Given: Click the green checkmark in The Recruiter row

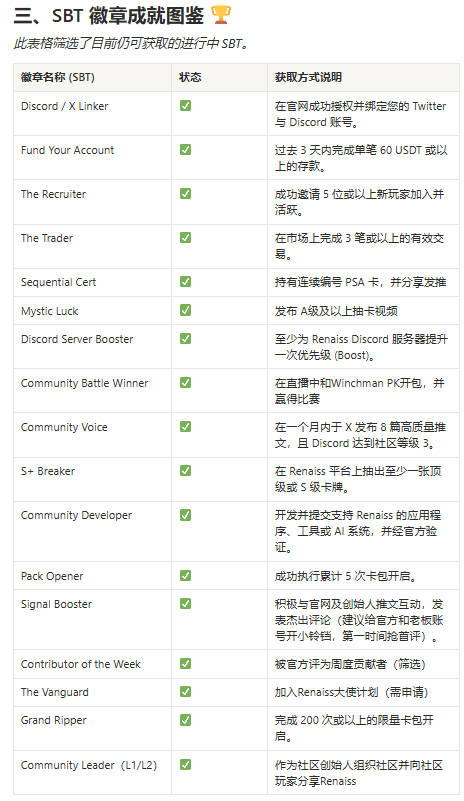Looking at the screenshot, I should click(185, 194).
